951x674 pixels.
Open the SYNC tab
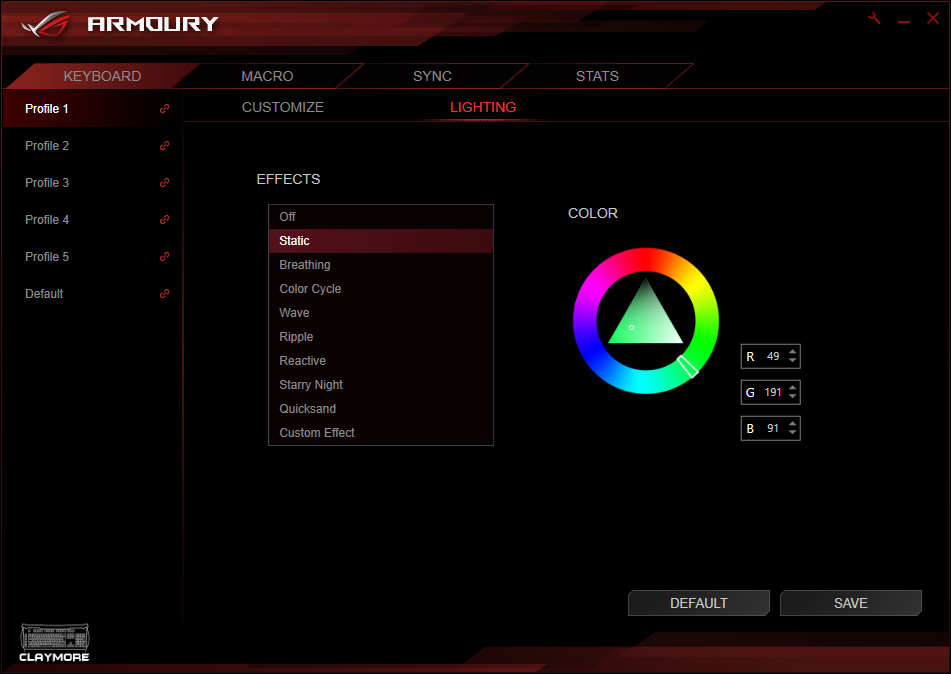pyautogui.click(x=432, y=76)
